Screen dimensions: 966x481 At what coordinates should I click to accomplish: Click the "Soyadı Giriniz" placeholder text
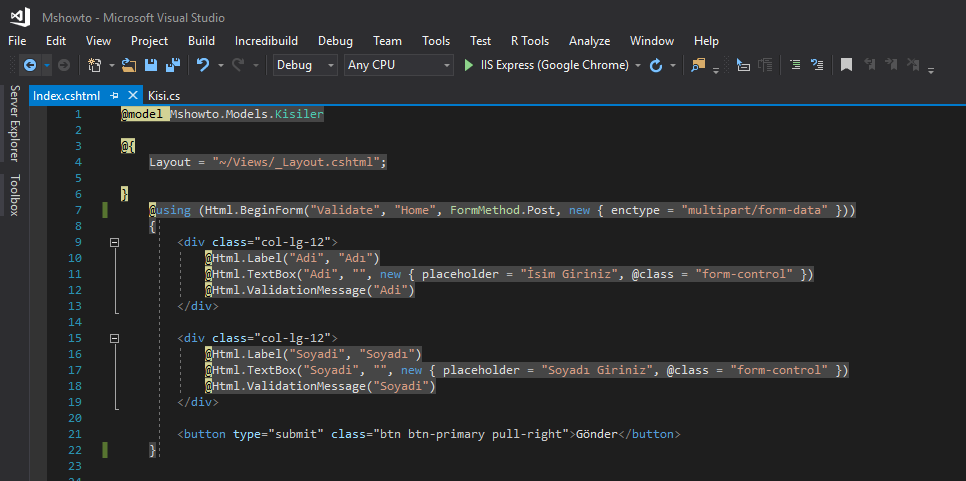[x=597, y=370]
